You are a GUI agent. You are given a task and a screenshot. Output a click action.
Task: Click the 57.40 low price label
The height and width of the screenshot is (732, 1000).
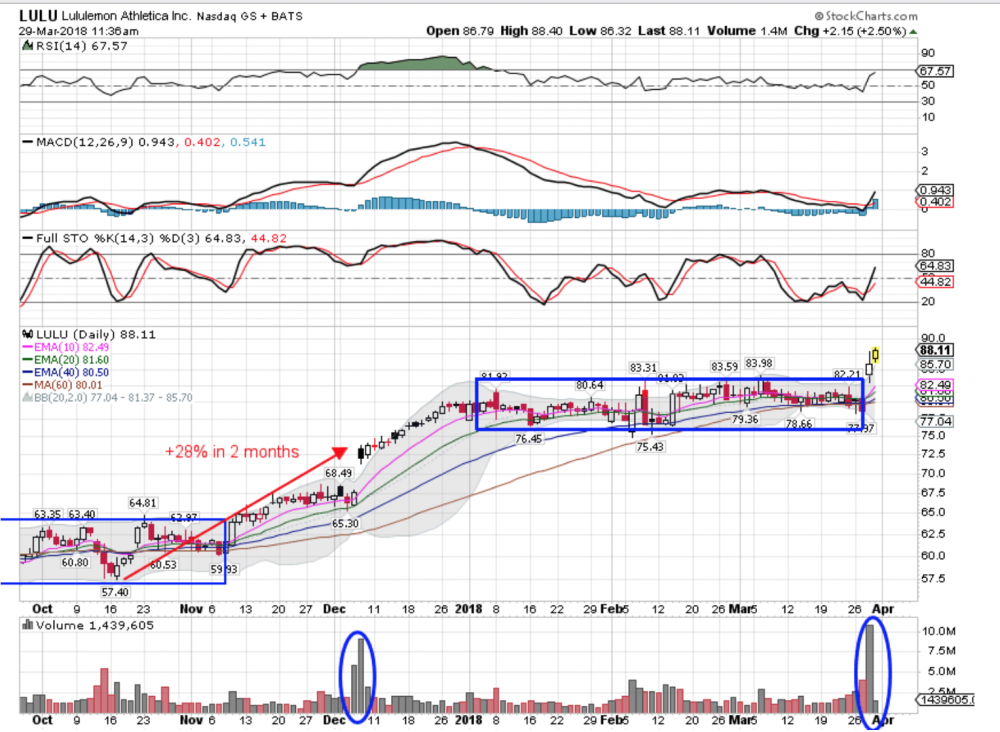(115, 592)
